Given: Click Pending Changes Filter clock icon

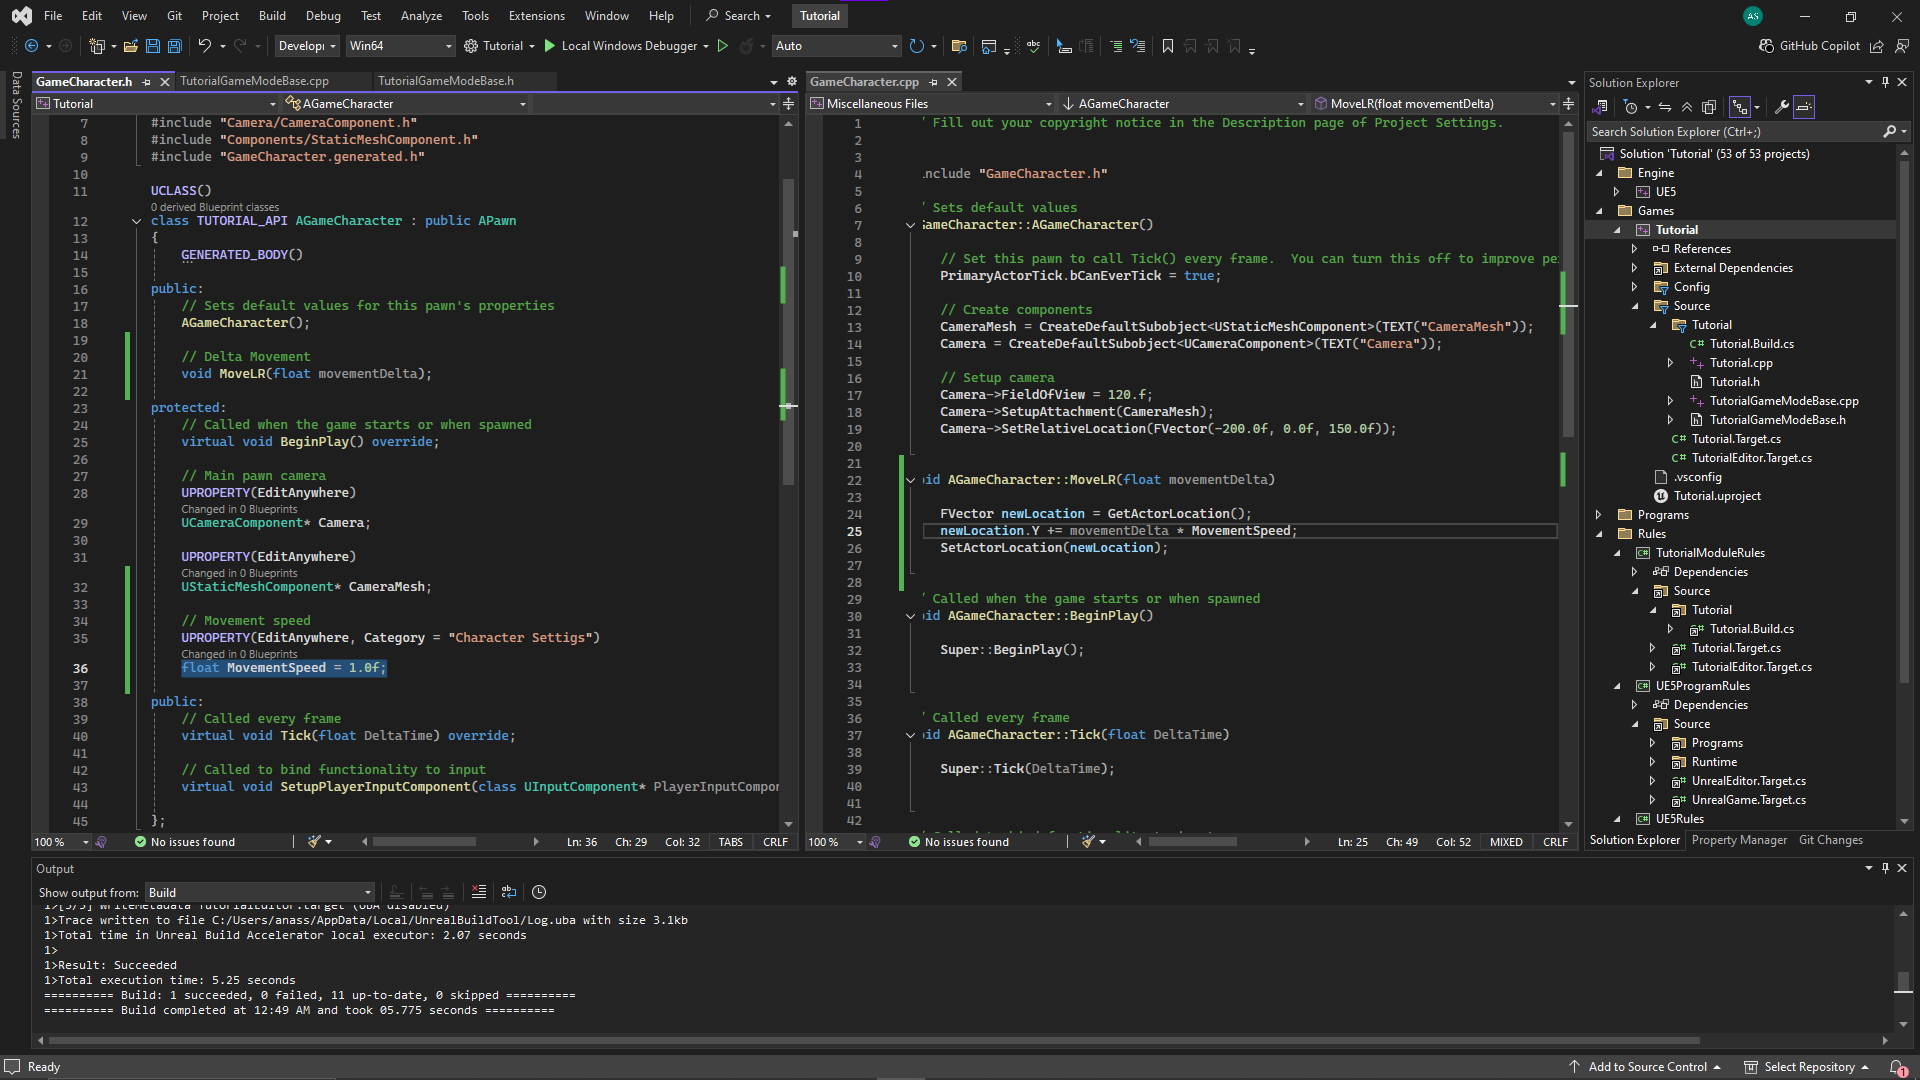Looking at the screenshot, I should pyautogui.click(x=1631, y=107).
